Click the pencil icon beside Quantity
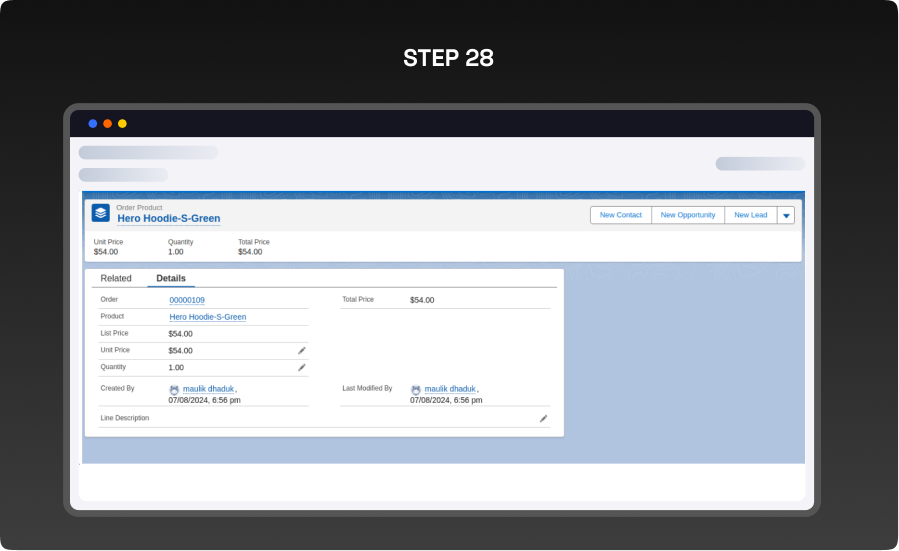 pyautogui.click(x=302, y=368)
